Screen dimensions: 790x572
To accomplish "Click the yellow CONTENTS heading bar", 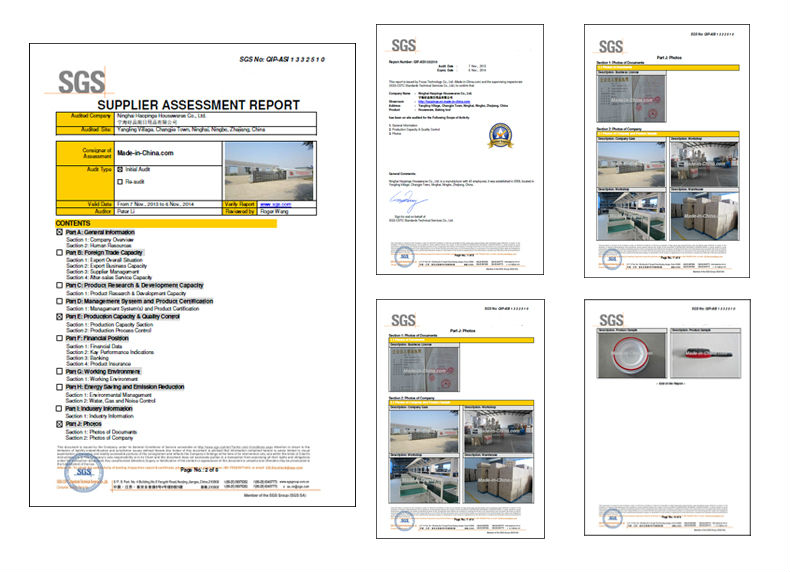I will pyautogui.click(x=166, y=223).
